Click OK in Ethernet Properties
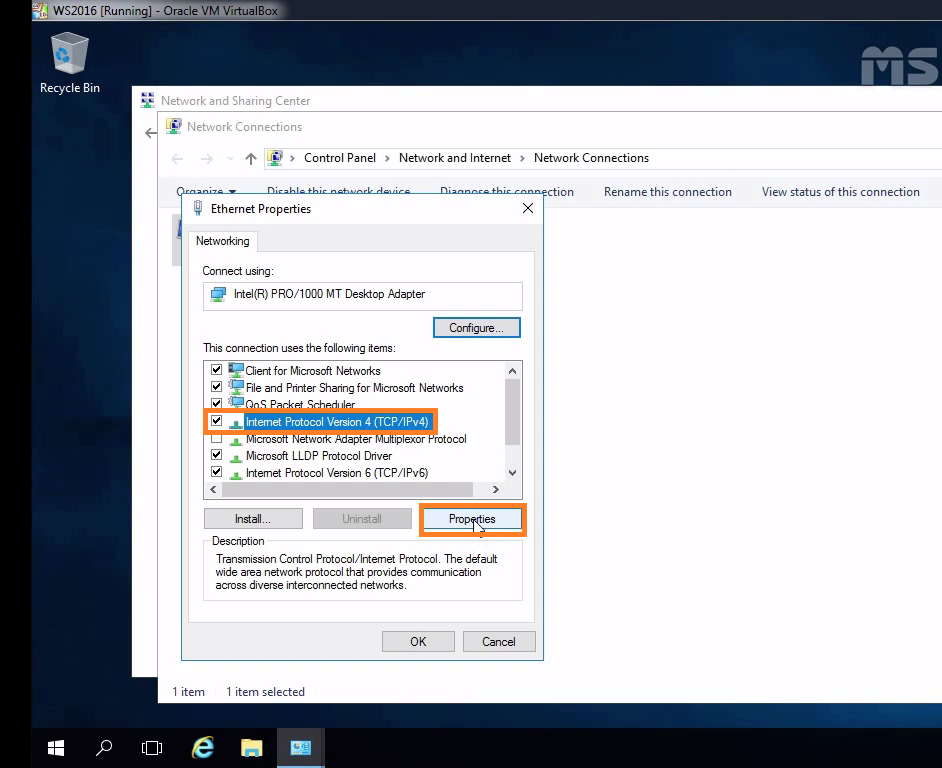Screen dimensions: 942x768 (x=418, y=642)
